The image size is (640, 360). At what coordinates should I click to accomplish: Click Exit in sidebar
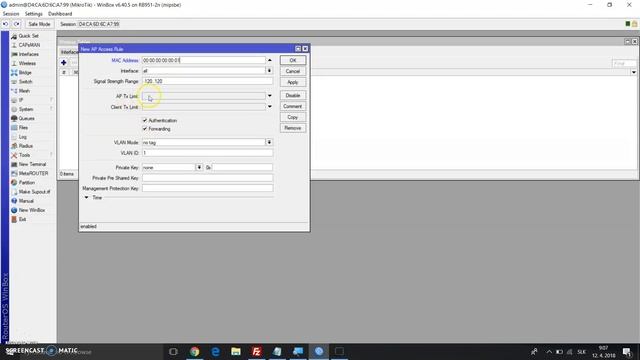(x=22, y=219)
